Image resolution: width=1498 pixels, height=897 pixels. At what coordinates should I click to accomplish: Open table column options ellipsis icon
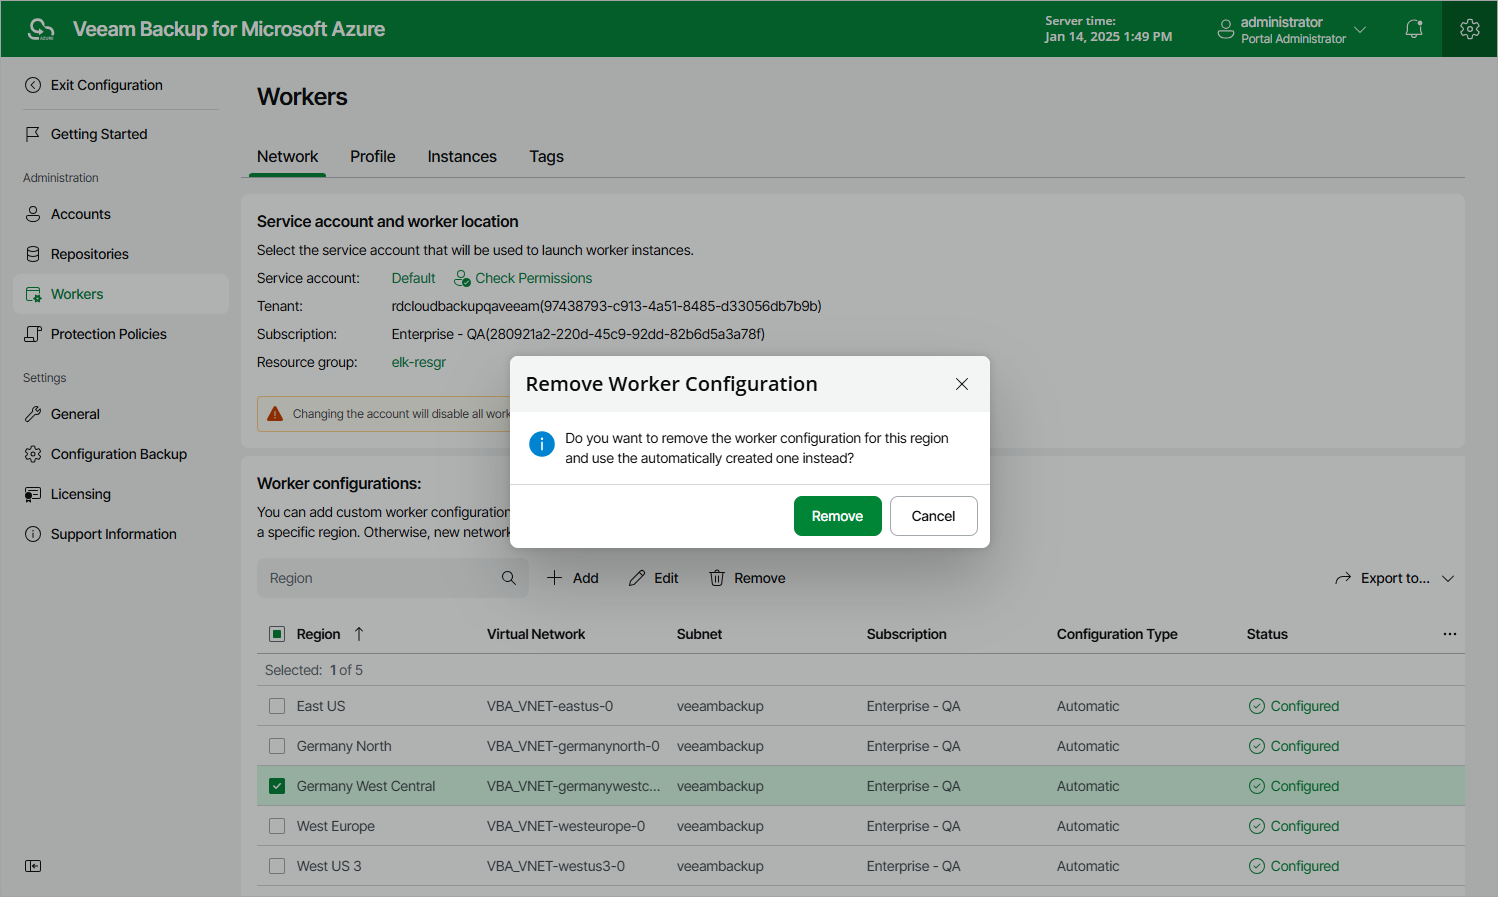pos(1450,634)
